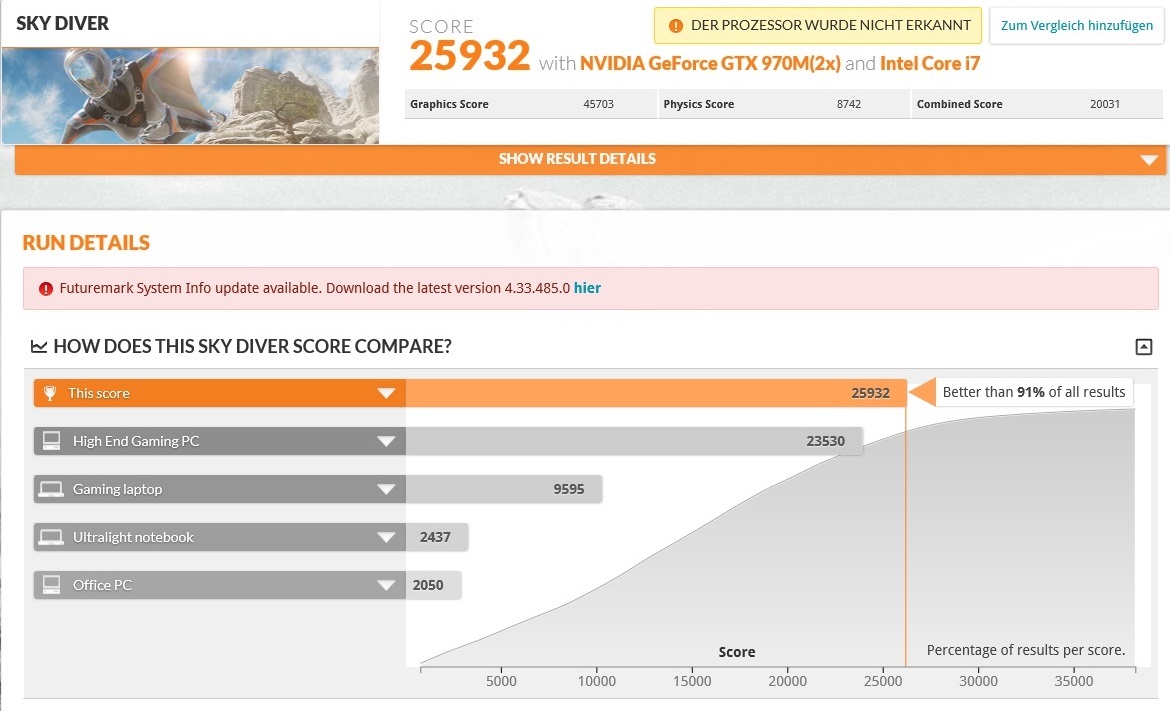Click the orange warning icon in processor notice

point(675,26)
